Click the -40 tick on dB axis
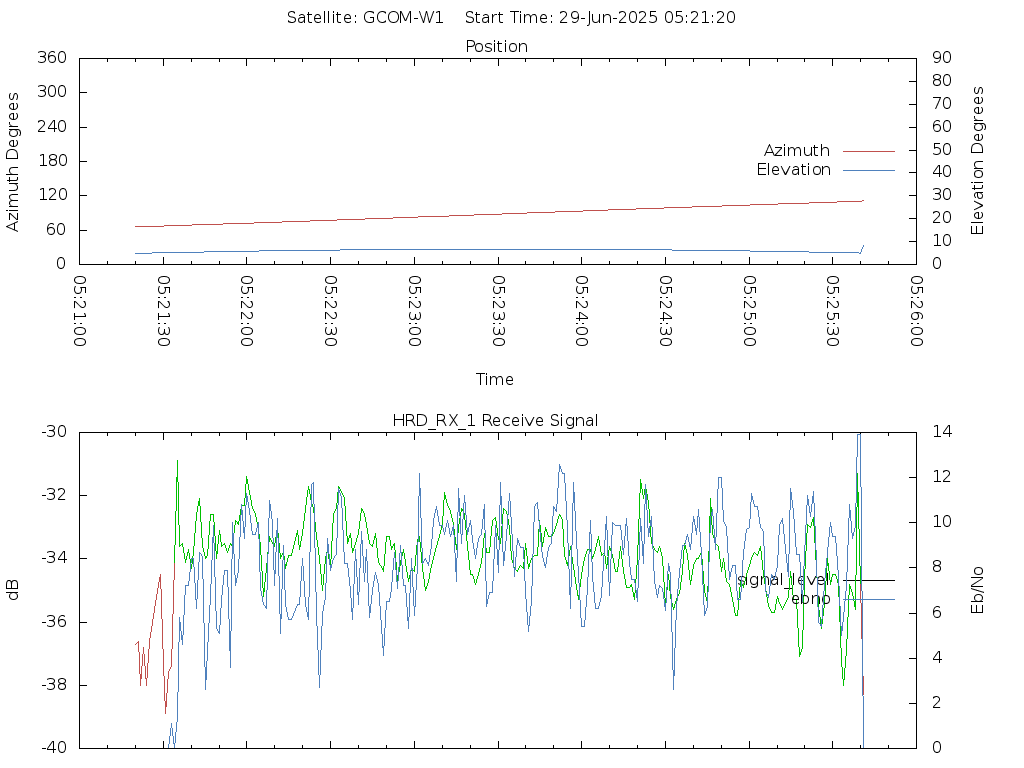 click(x=54, y=748)
